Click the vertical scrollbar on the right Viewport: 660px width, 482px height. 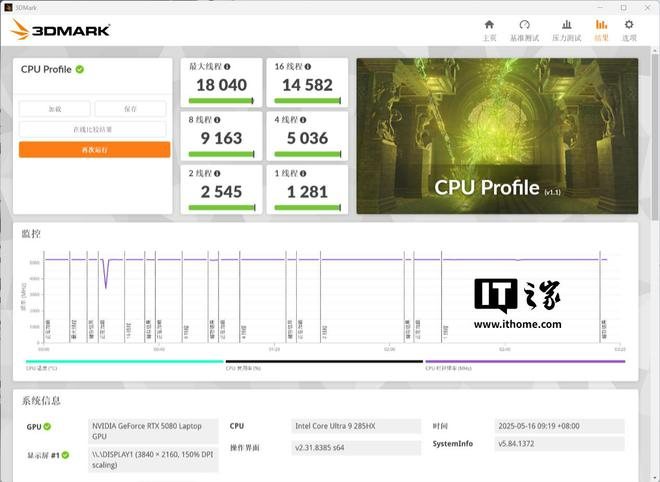coord(655,135)
